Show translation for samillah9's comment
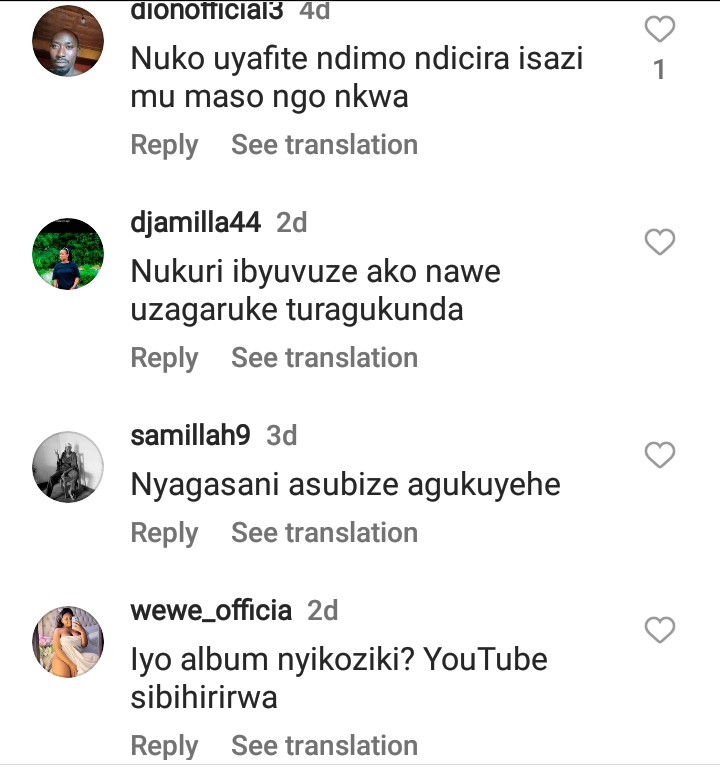The image size is (720, 778). point(324,533)
